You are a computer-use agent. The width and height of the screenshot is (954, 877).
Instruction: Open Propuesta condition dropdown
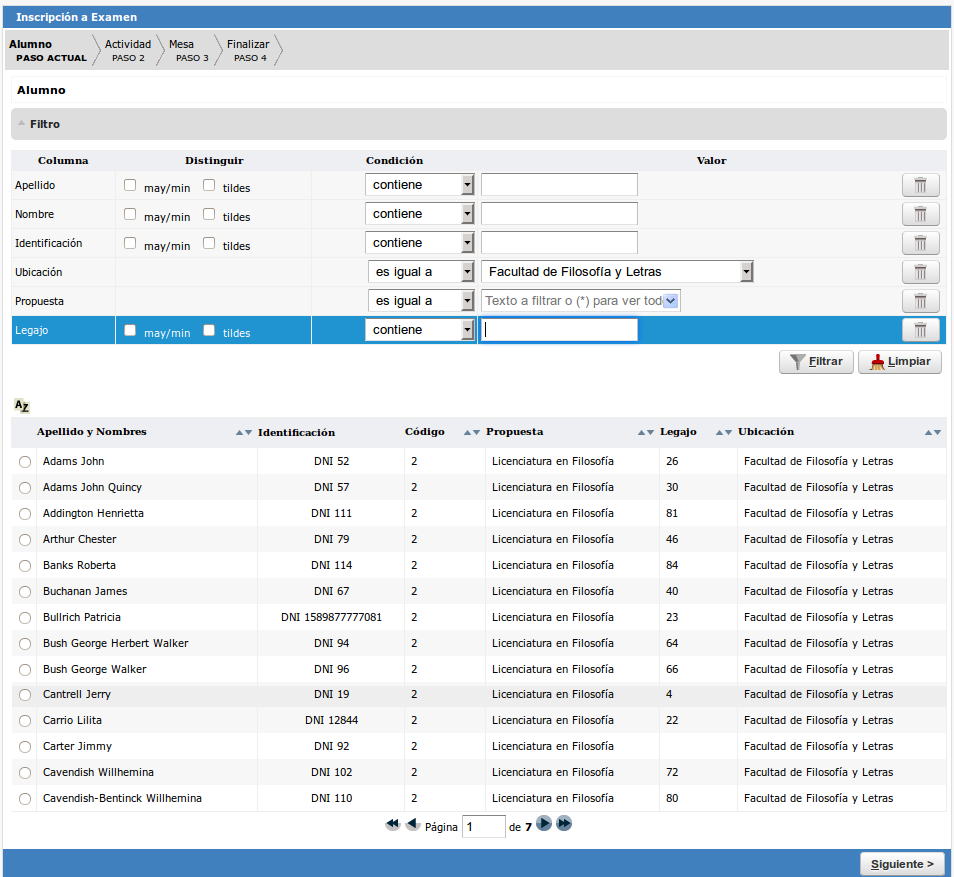pos(421,301)
